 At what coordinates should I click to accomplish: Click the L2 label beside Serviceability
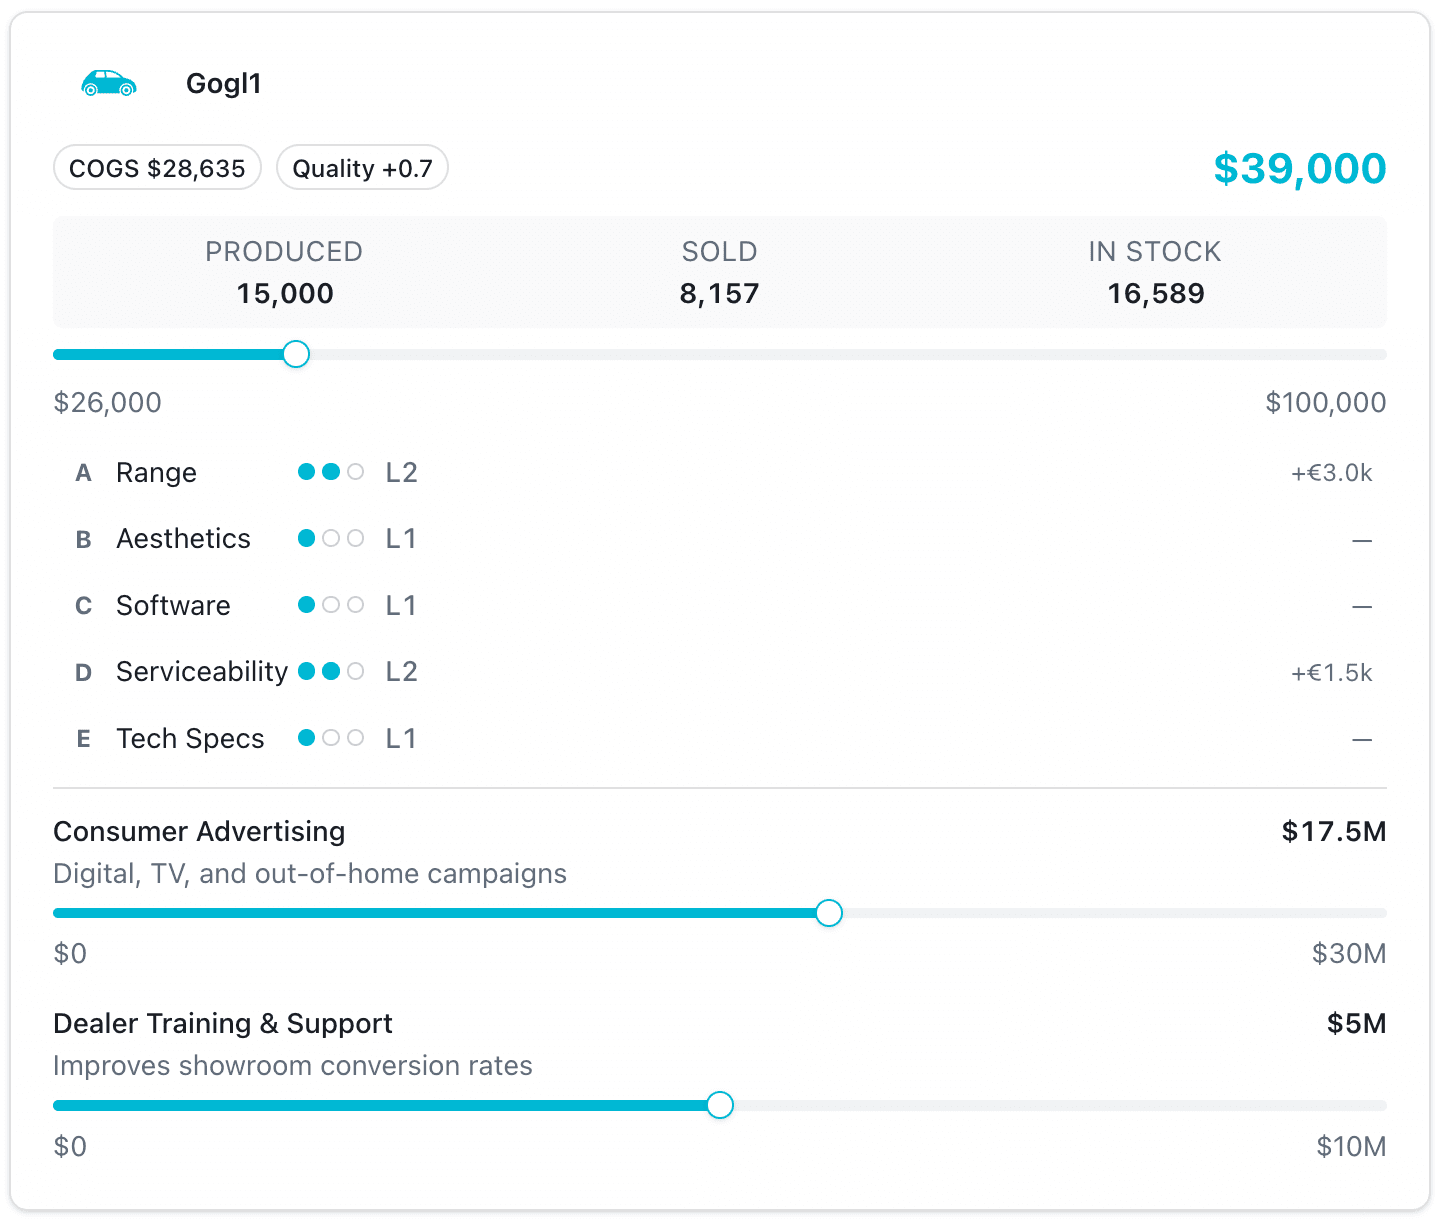[x=401, y=671]
